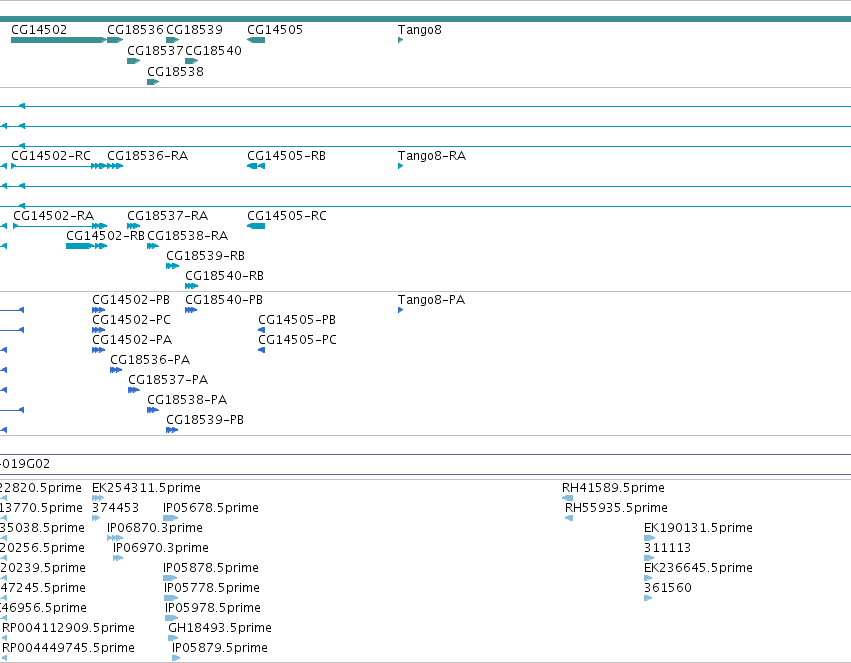Select the CG14502 gene label
This screenshot has width=851, height=663.
point(39,30)
